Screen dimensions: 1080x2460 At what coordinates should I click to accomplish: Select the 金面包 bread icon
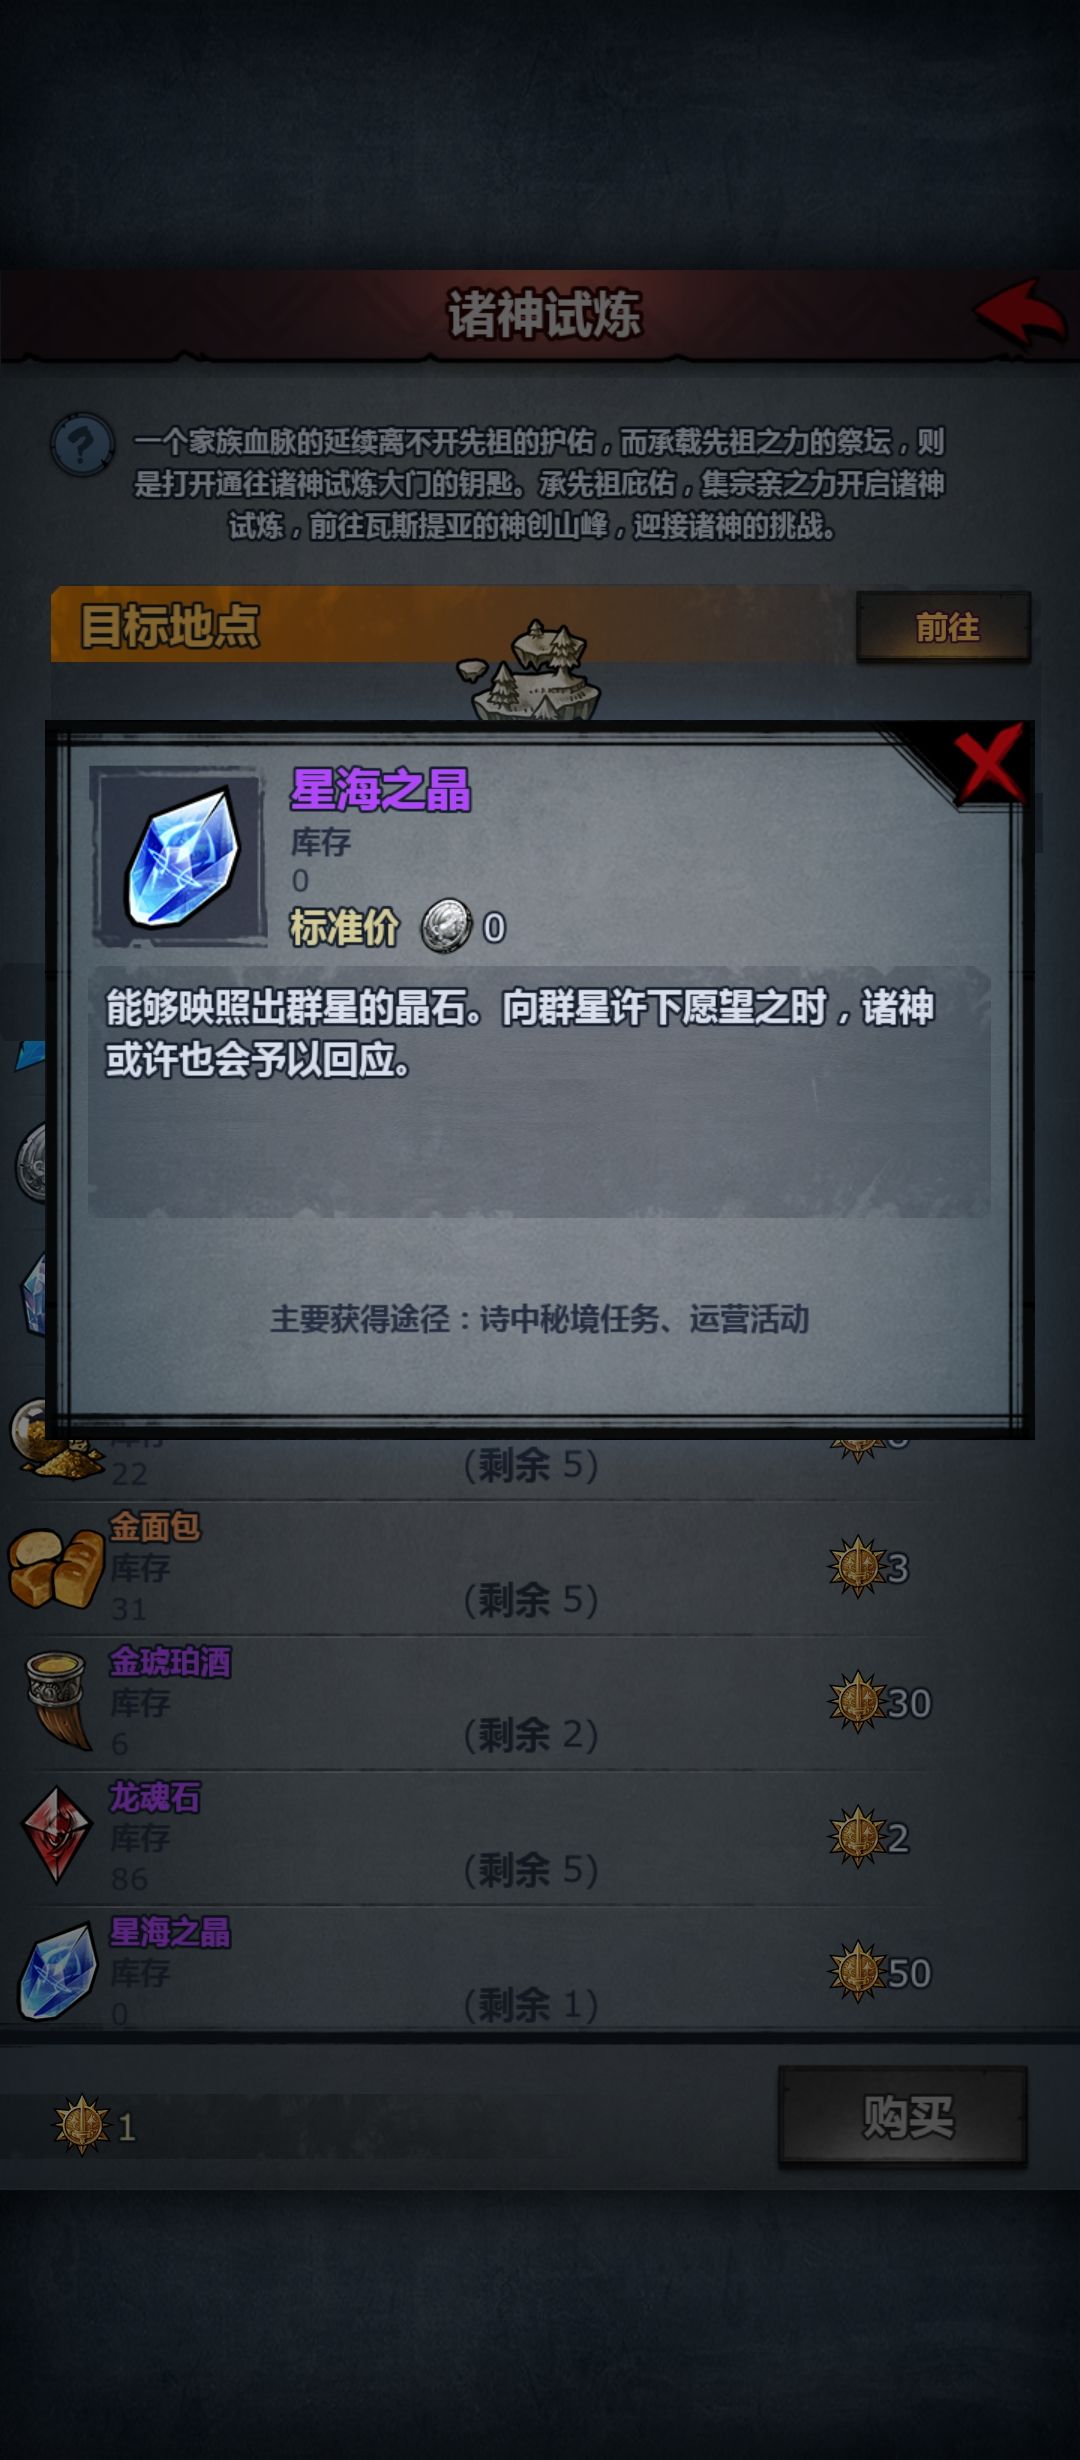[57, 1568]
